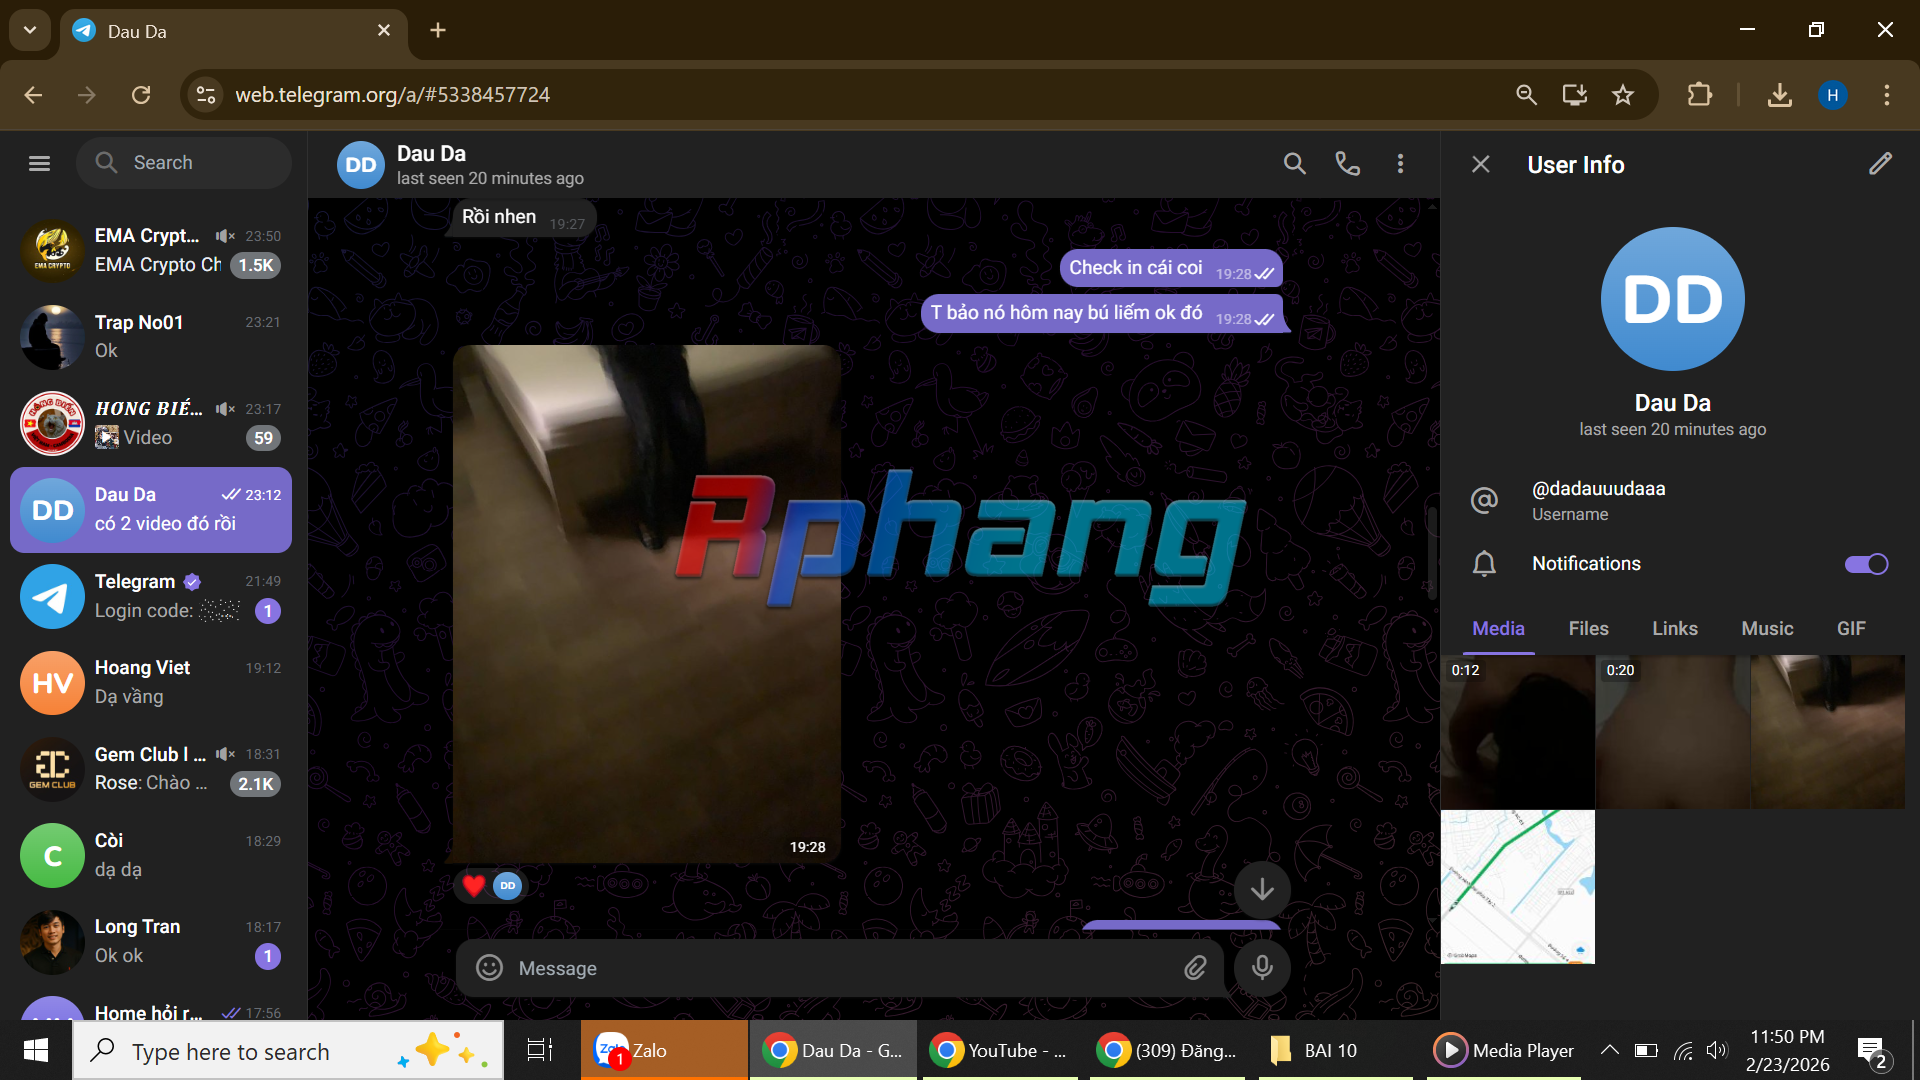Click the browser address bar URL

(x=392, y=95)
